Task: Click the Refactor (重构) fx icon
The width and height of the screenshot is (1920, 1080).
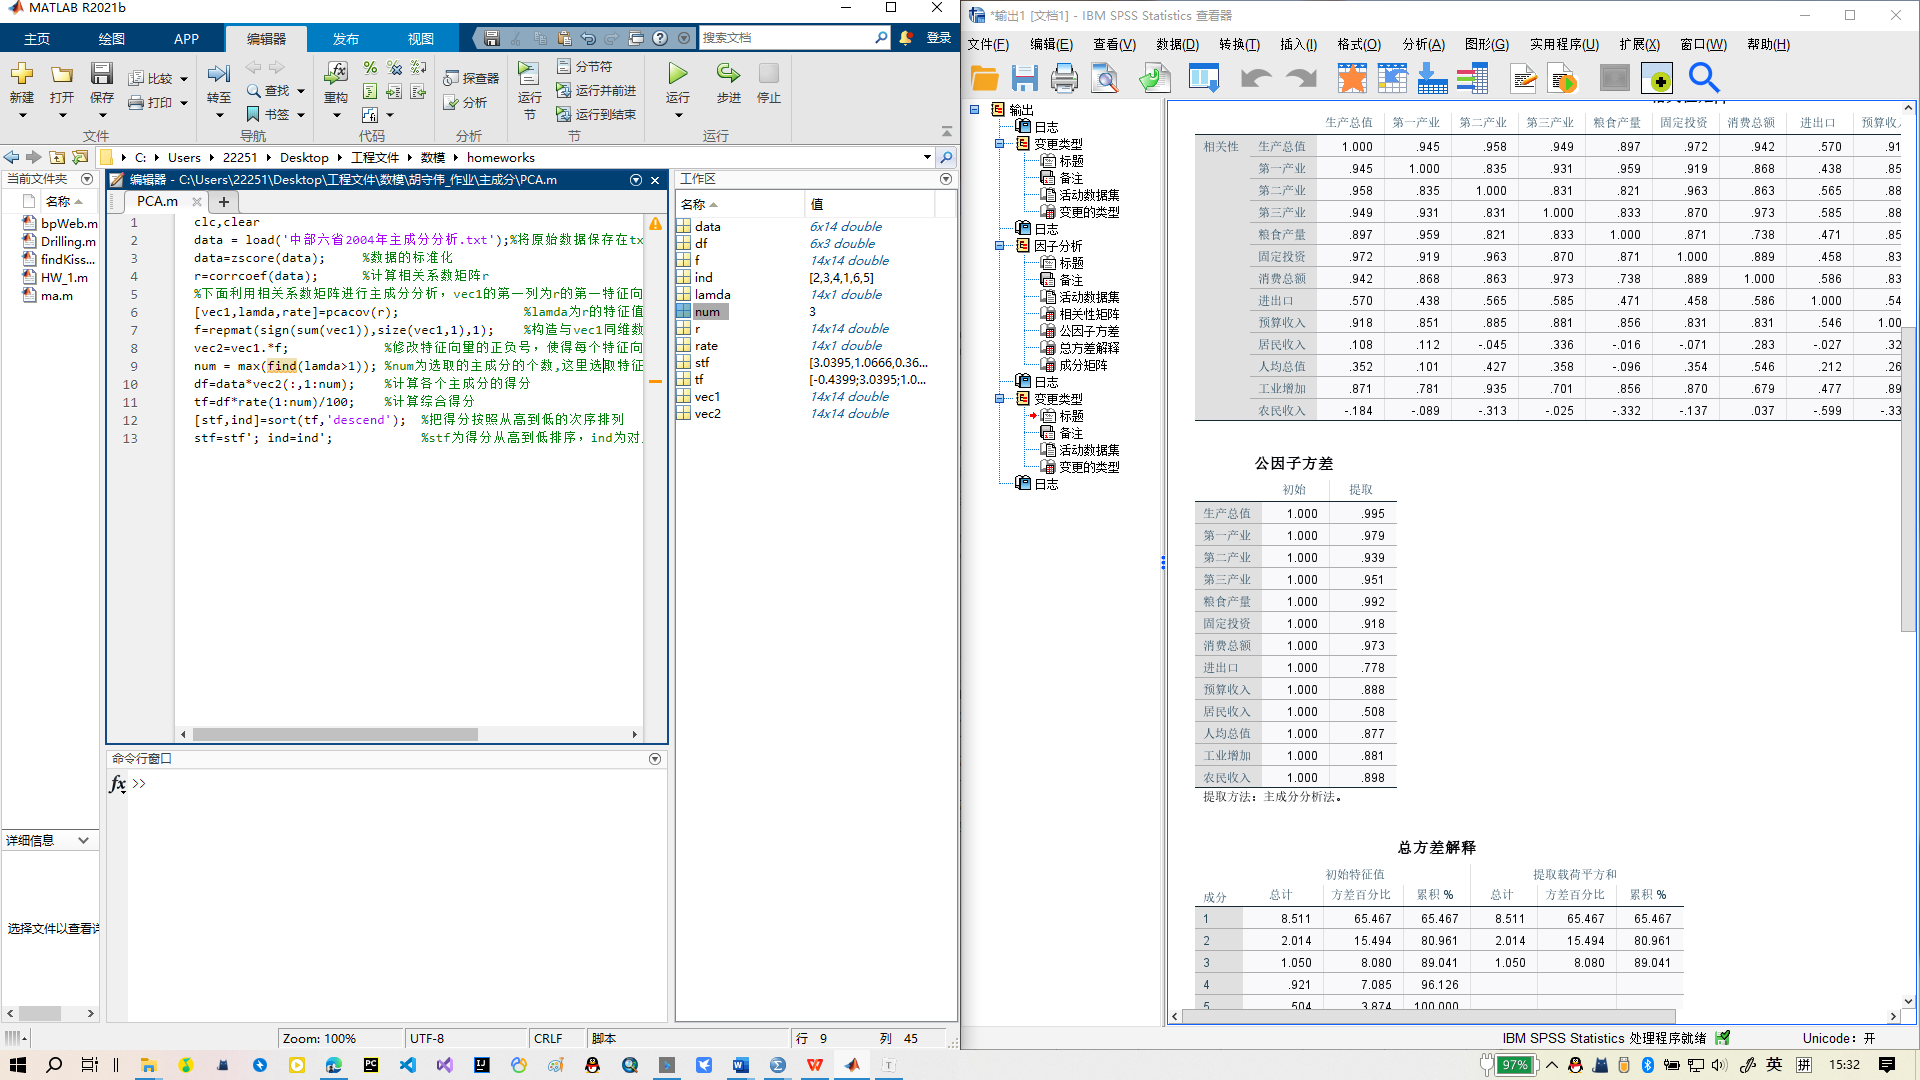Action: coord(336,73)
